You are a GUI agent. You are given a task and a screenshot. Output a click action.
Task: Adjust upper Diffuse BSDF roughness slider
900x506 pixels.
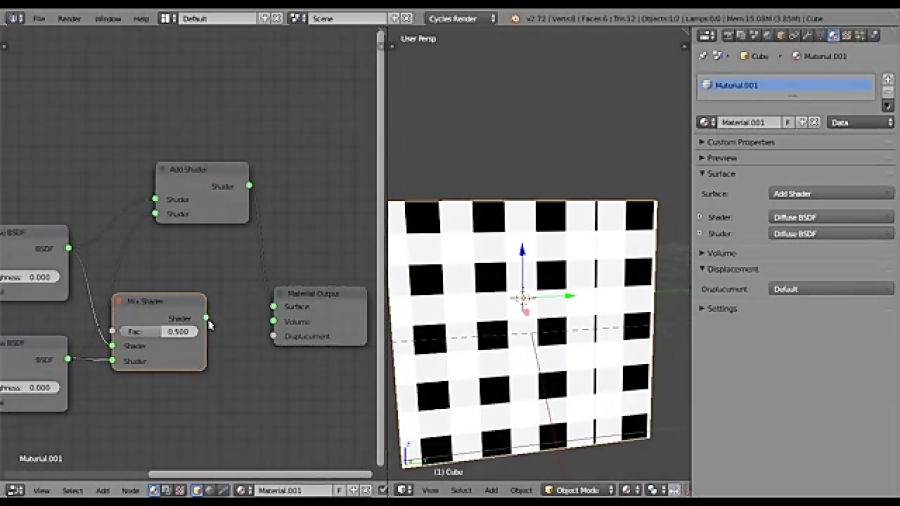tap(29, 277)
